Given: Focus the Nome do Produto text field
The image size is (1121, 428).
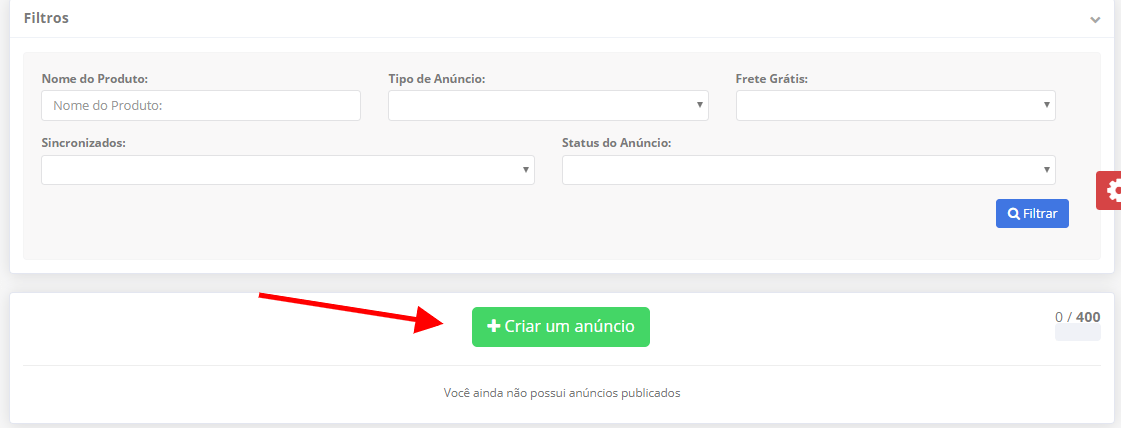Looking at the screenshot, I should click(x=201, y=106).
